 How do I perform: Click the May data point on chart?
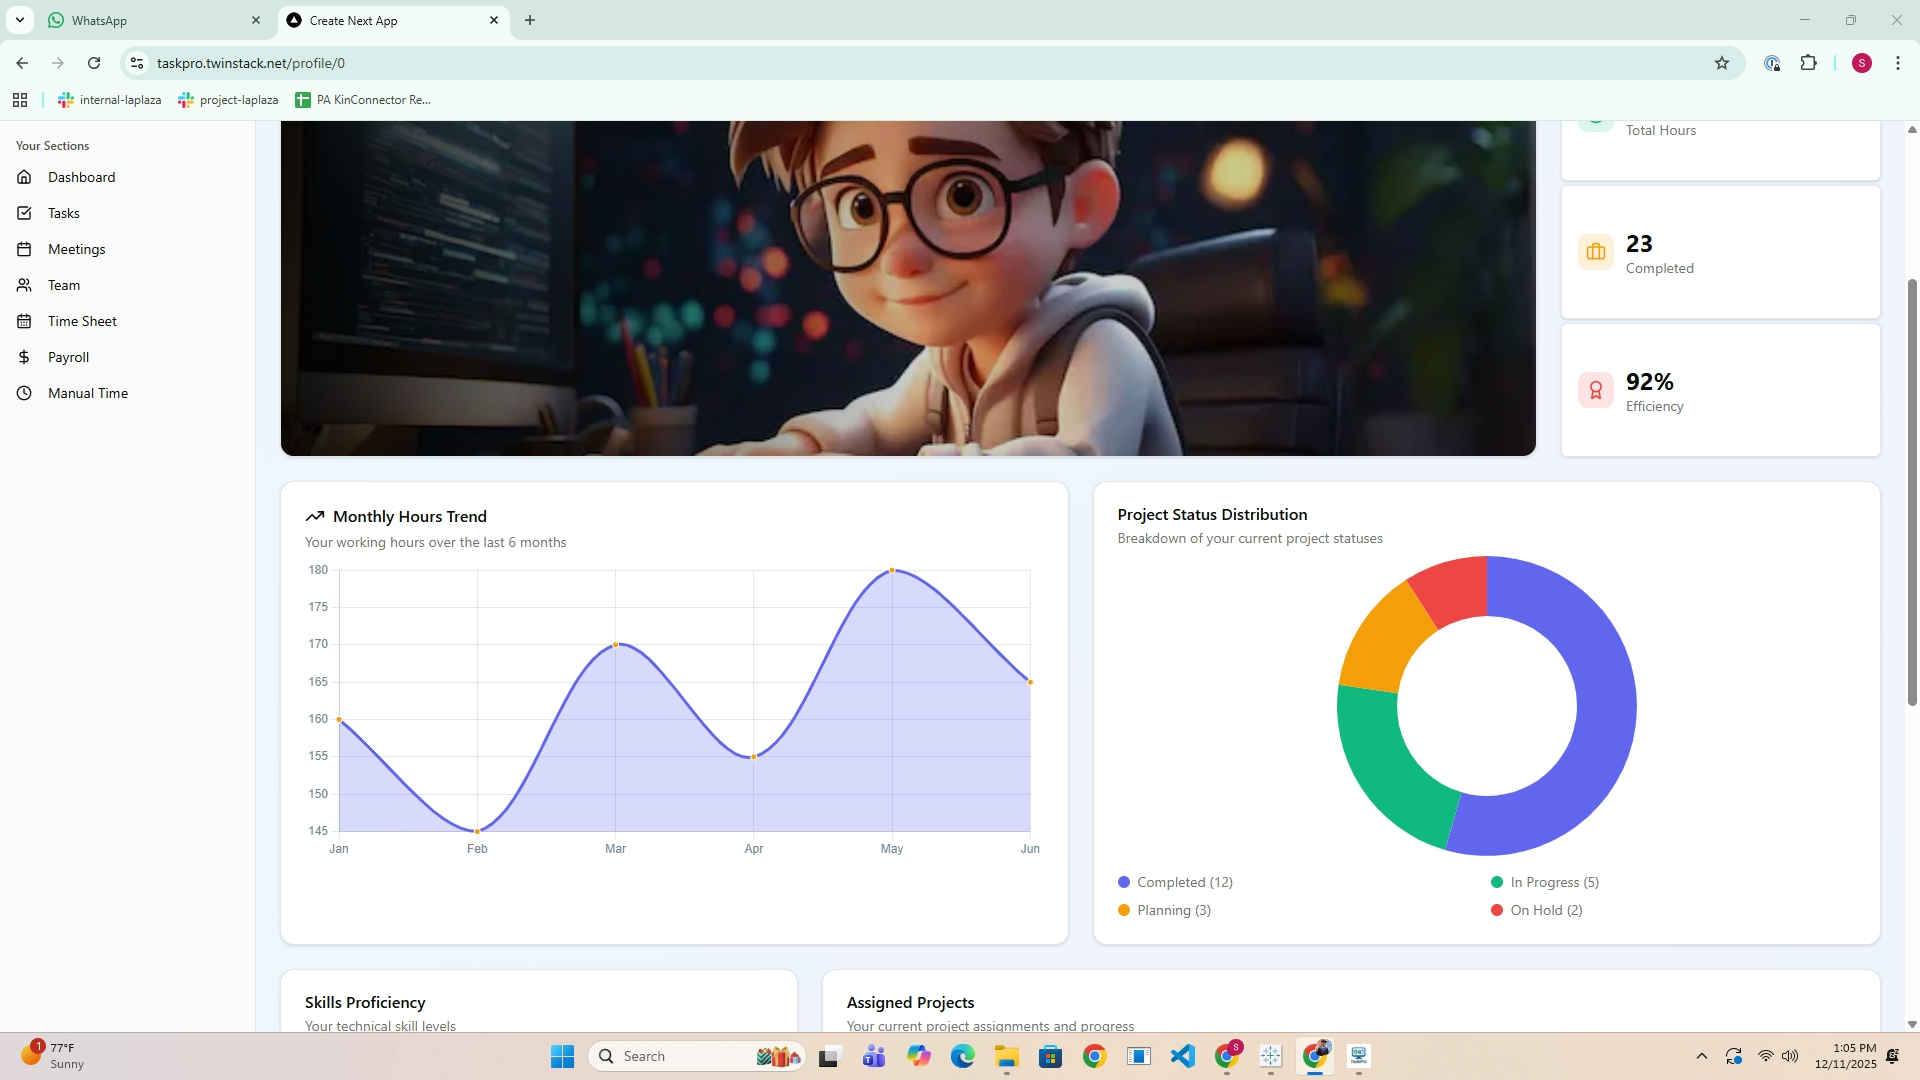(892, 570)
